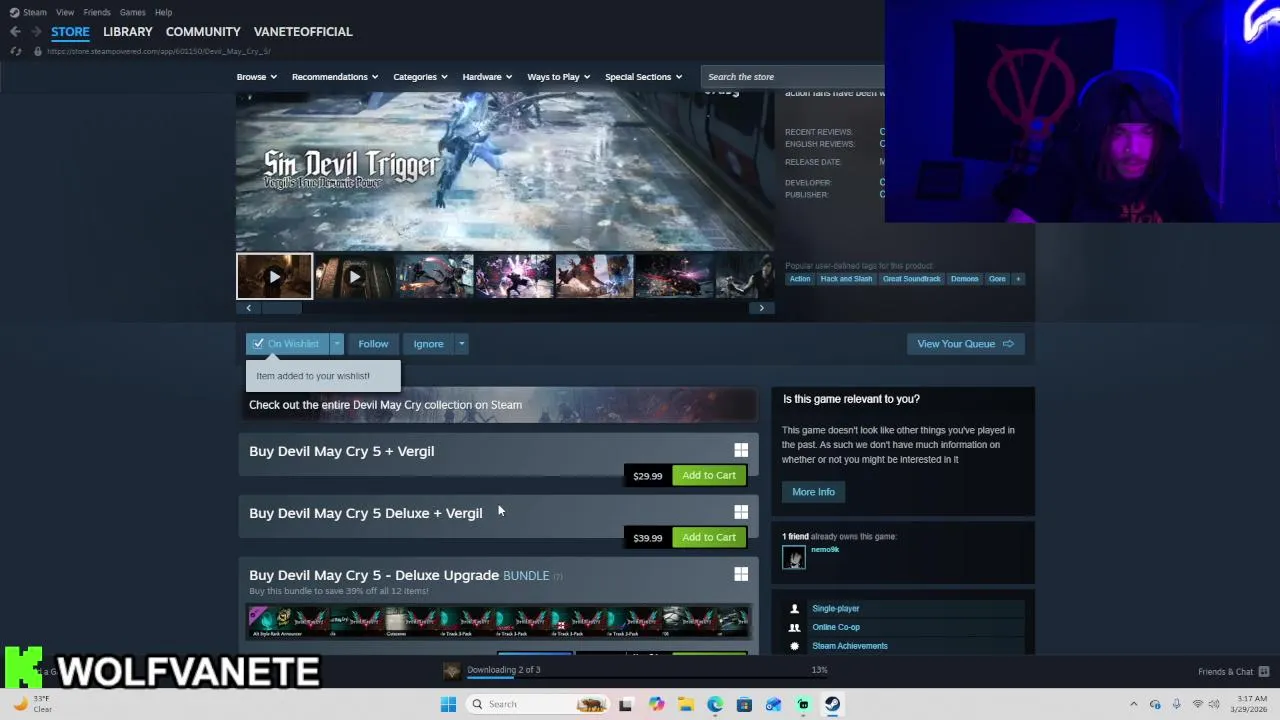Toggle the On Wishlist checkbox button

coord(288,344)
